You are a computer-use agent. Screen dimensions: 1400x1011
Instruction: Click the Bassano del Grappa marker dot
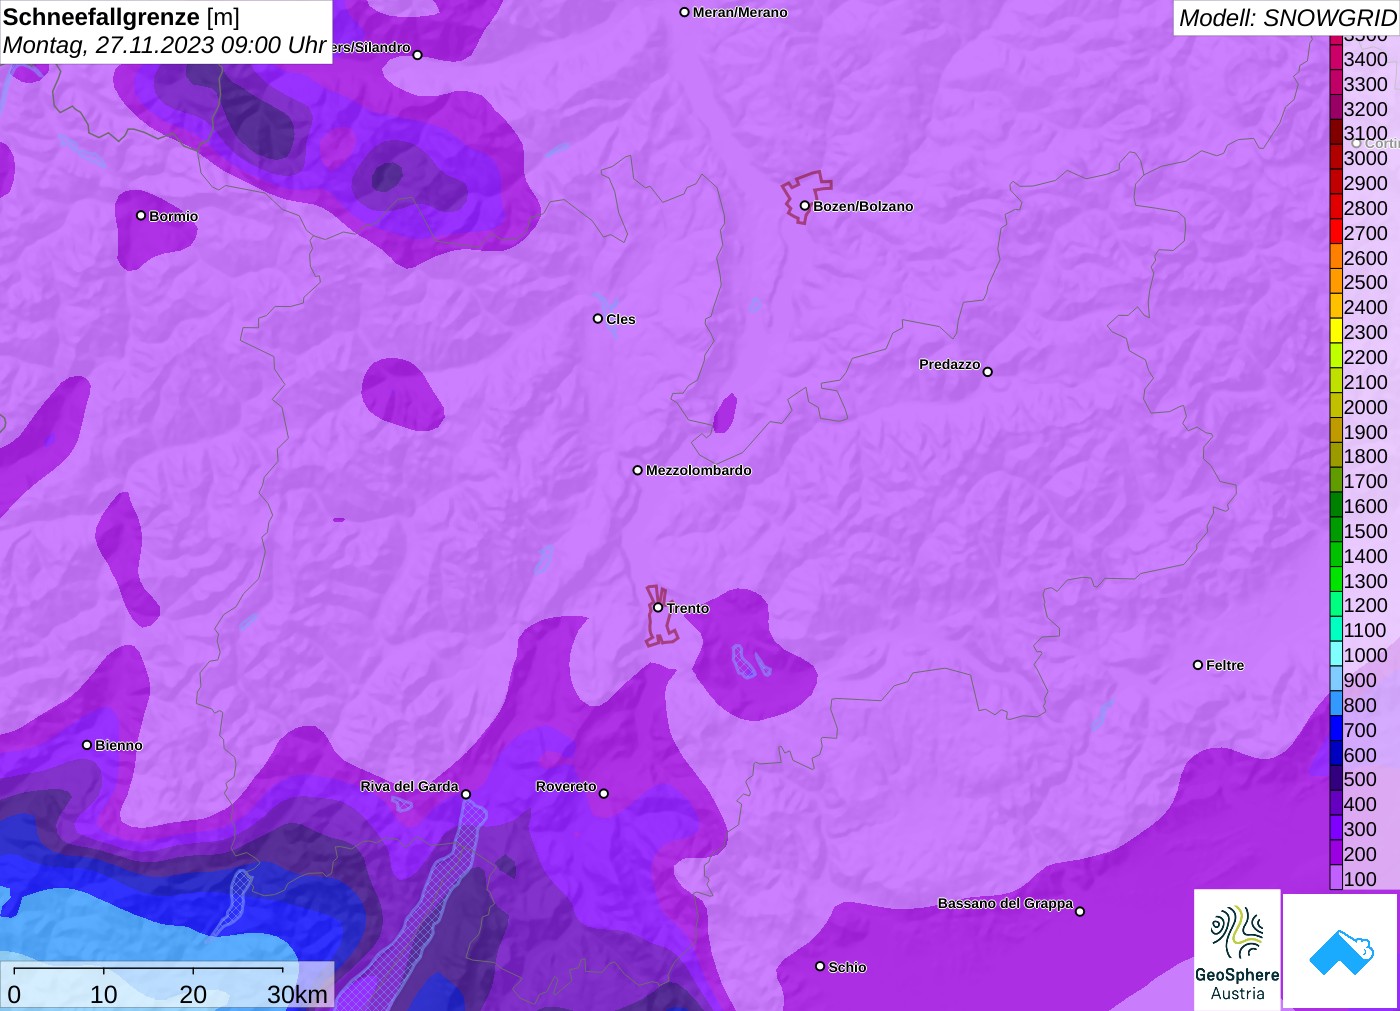(1079, 911)
